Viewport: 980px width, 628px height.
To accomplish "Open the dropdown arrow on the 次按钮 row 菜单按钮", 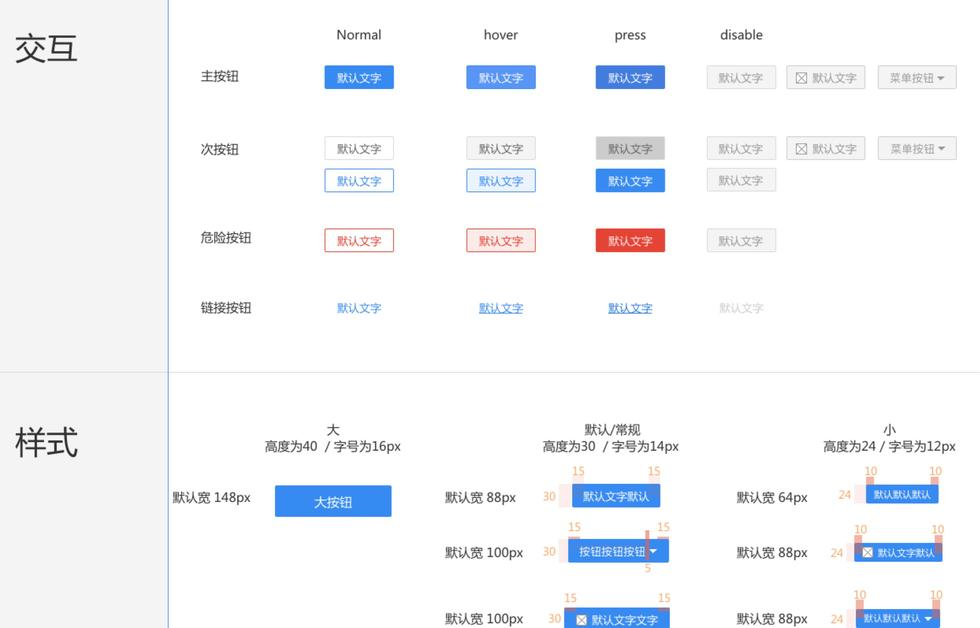I will pyautogui.click(x=941, y=149).
